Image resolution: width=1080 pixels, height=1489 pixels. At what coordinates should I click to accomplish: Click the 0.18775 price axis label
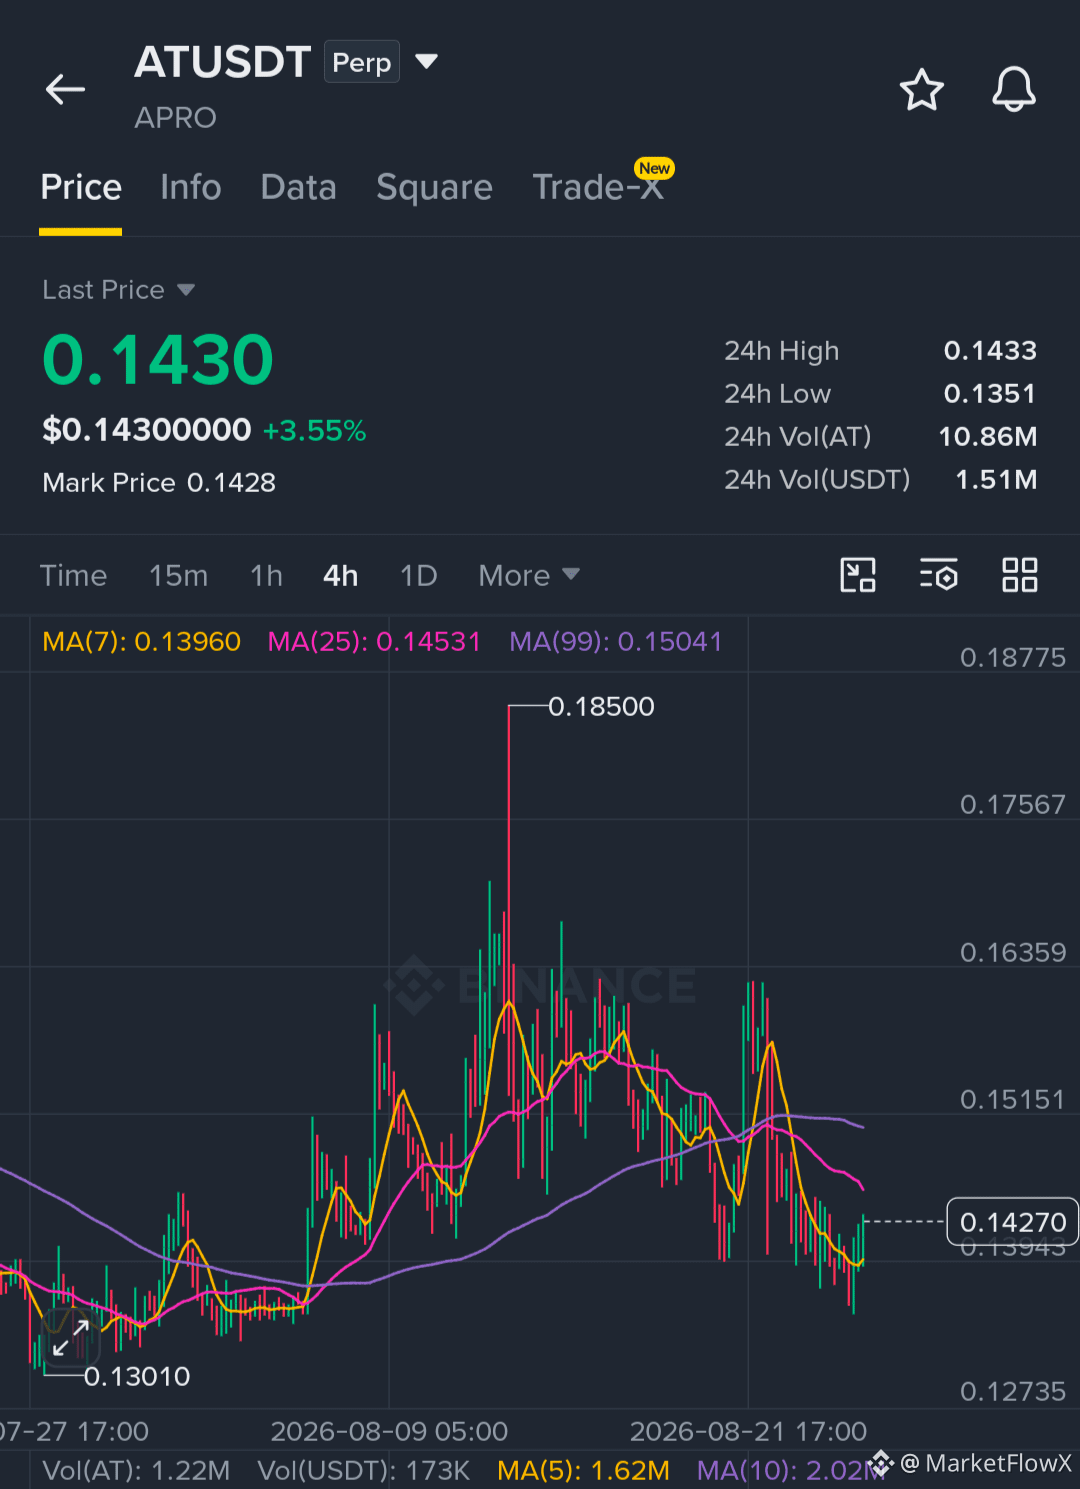tap(1012, 658)
